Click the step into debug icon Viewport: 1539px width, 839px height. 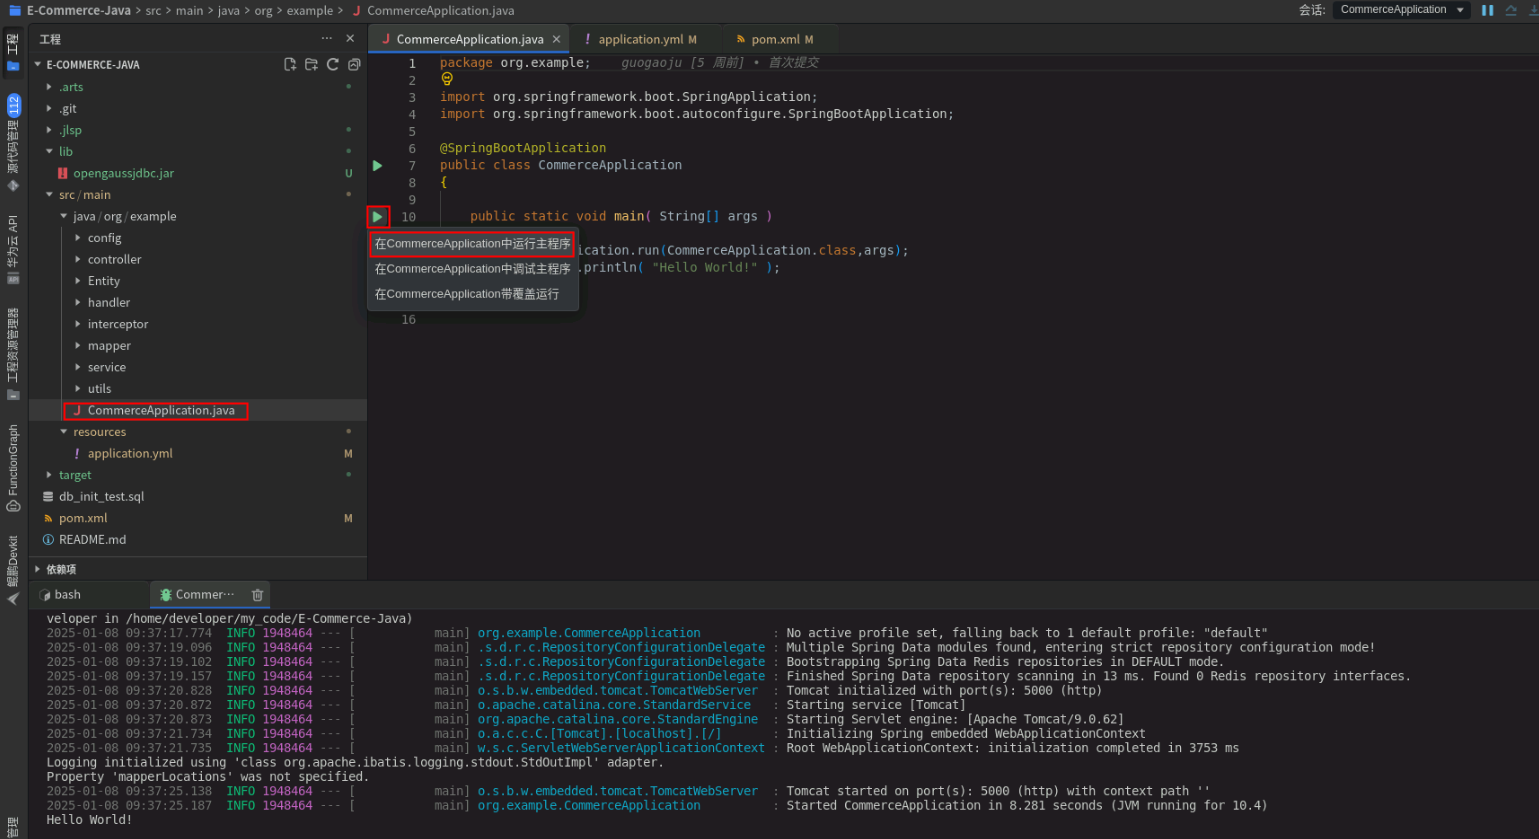click(x=1533, y=10)
